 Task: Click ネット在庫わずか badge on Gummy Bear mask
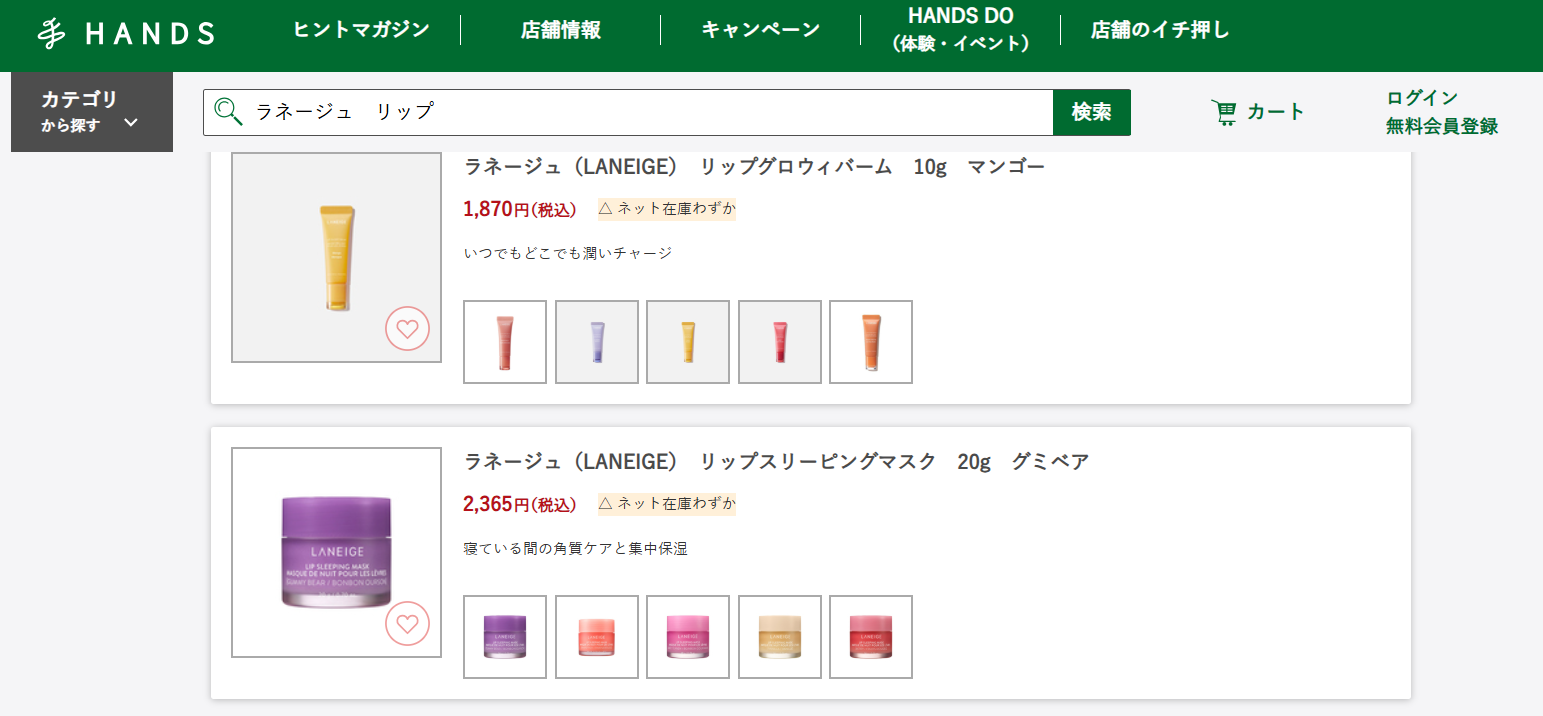pos(667,503)
